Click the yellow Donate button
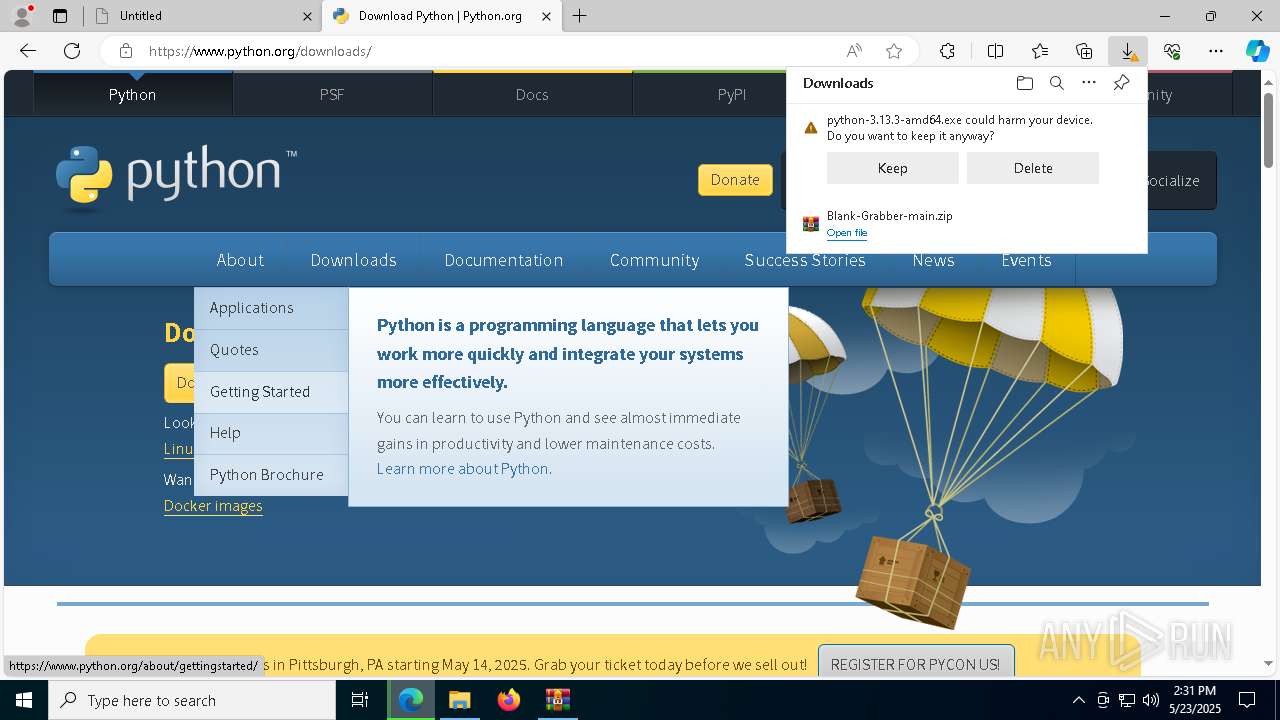1280x720 pixels. tap(735, 180)
